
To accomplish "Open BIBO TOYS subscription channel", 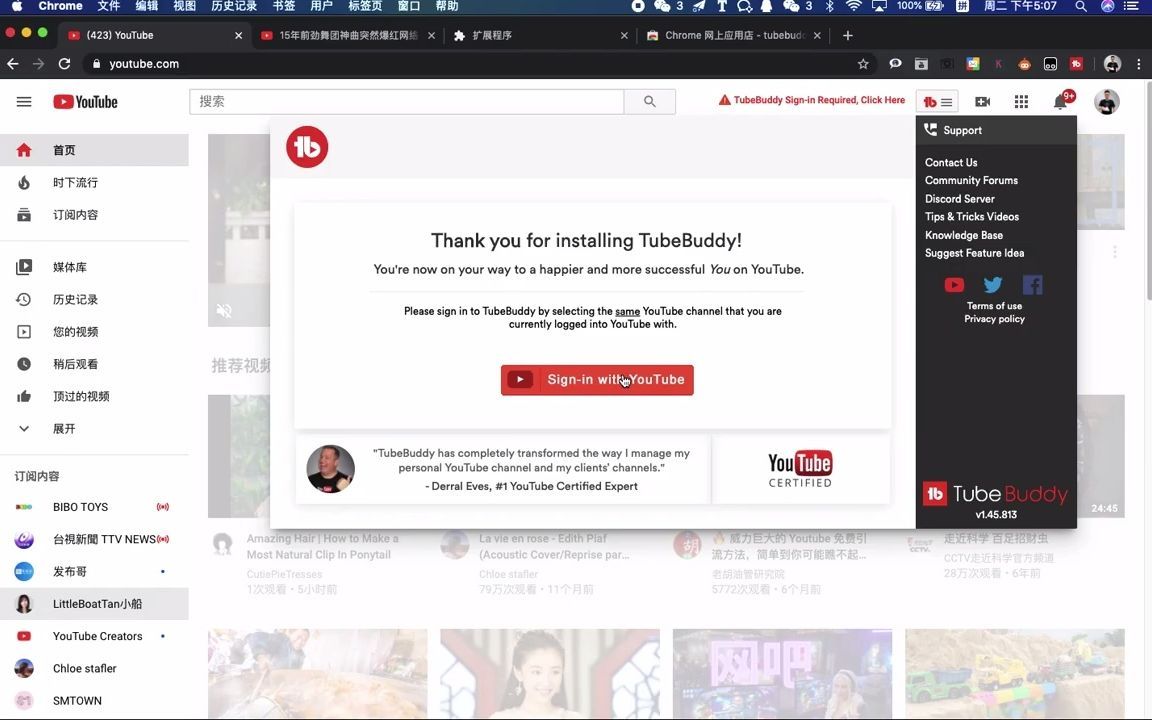I will [x=94, y=507].
